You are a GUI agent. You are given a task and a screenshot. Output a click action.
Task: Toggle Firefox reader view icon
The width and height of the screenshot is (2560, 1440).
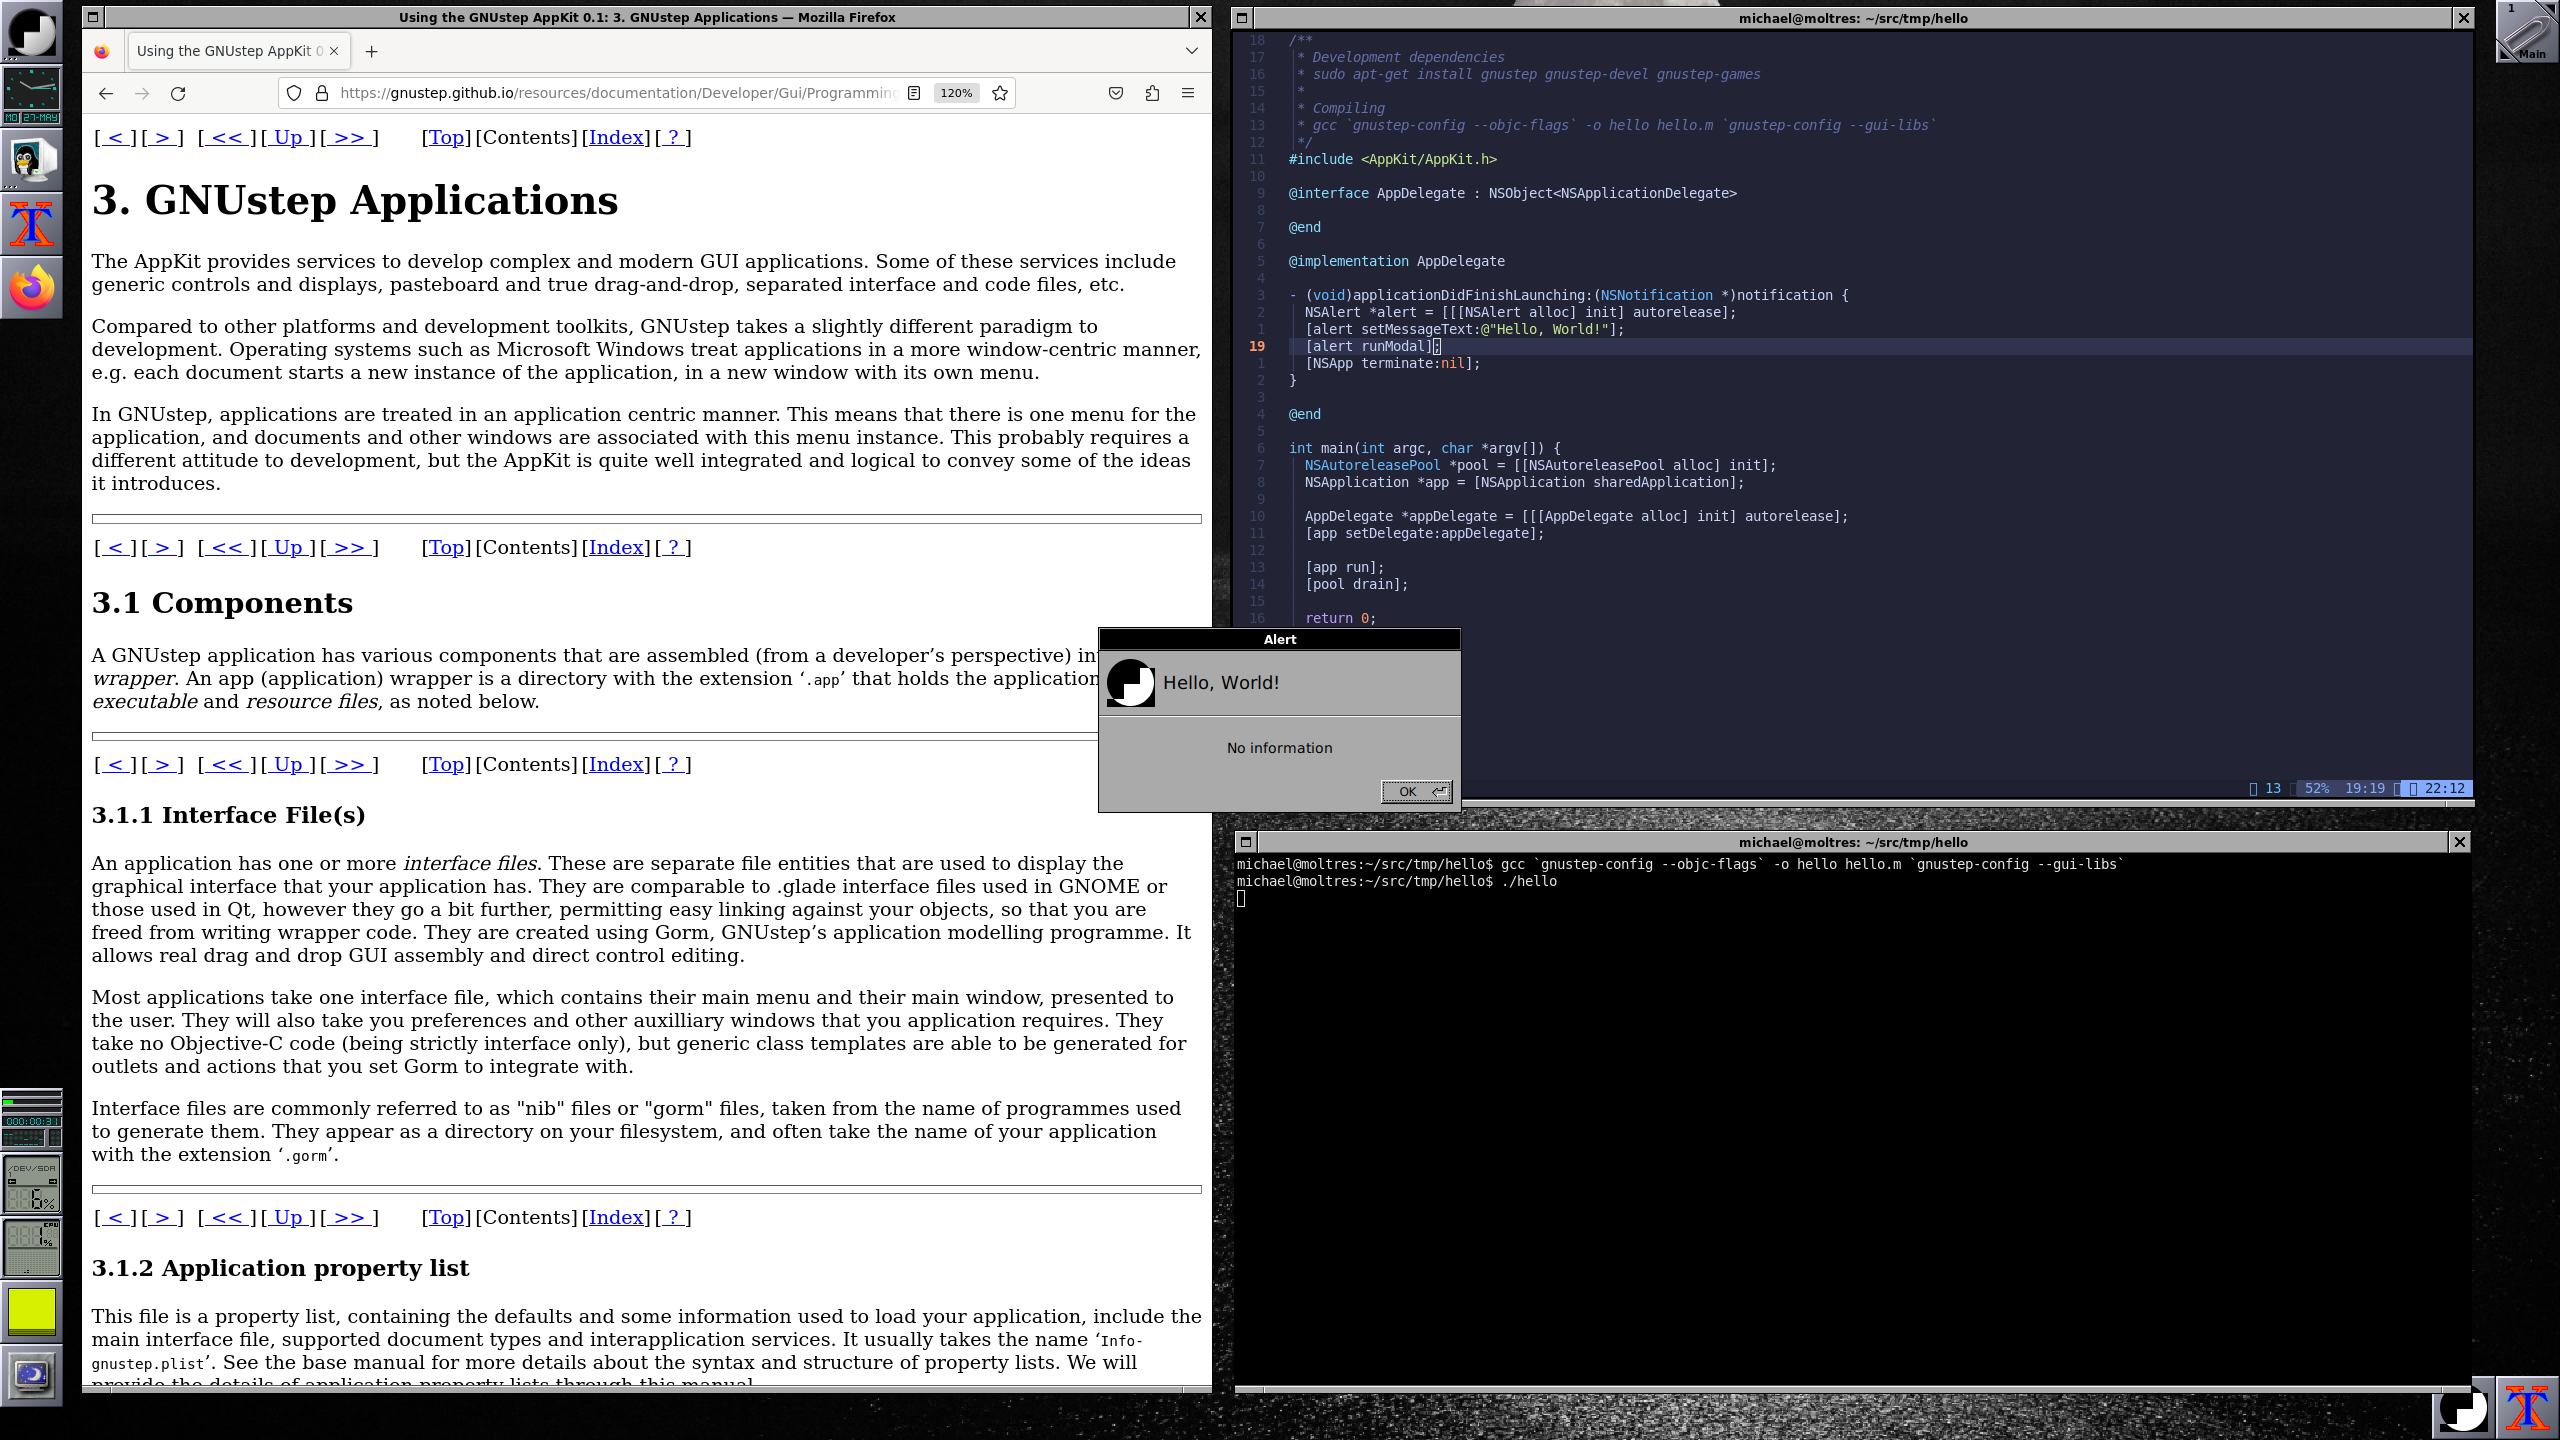click(x=914, y=93)
